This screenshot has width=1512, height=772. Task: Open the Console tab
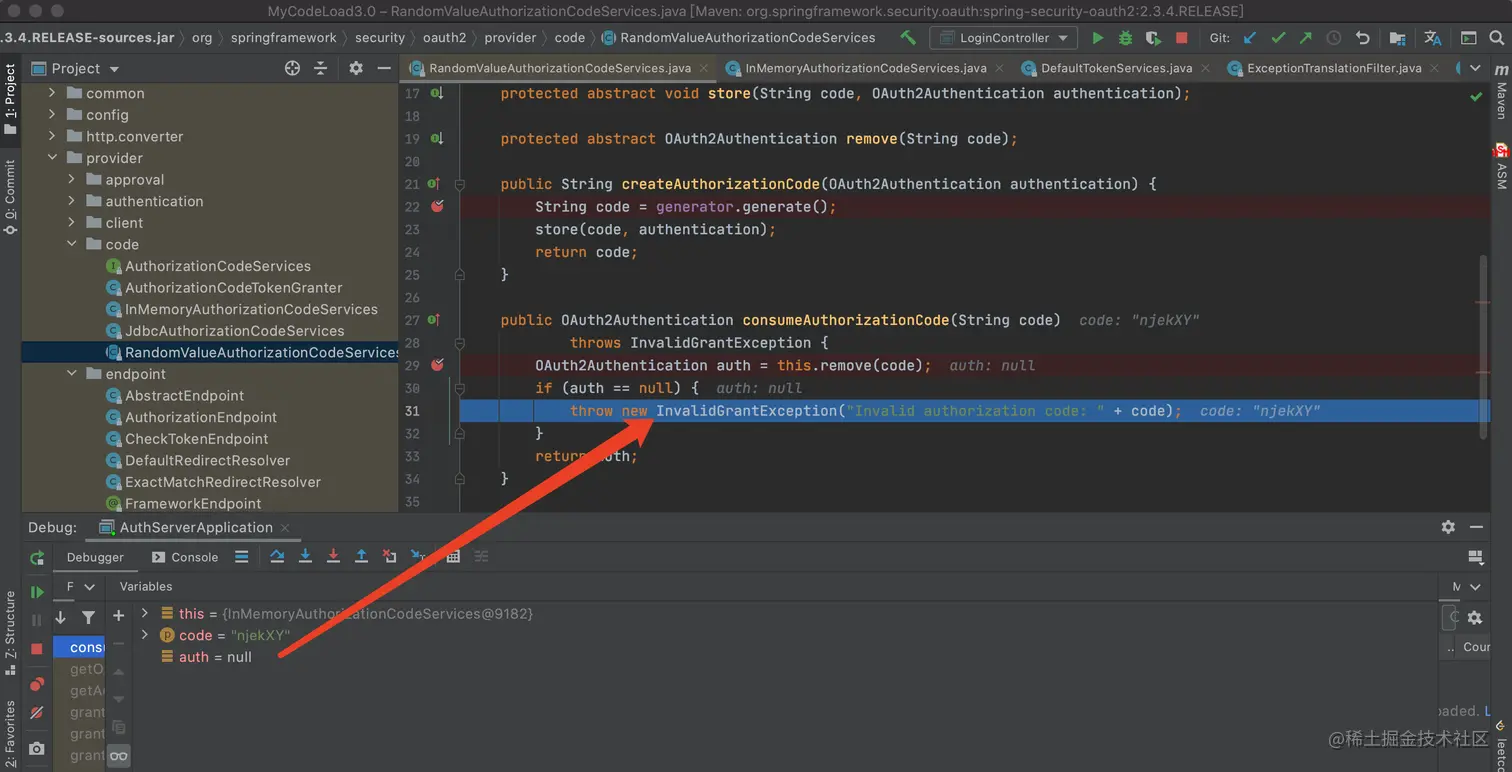(x=184, y=557)
